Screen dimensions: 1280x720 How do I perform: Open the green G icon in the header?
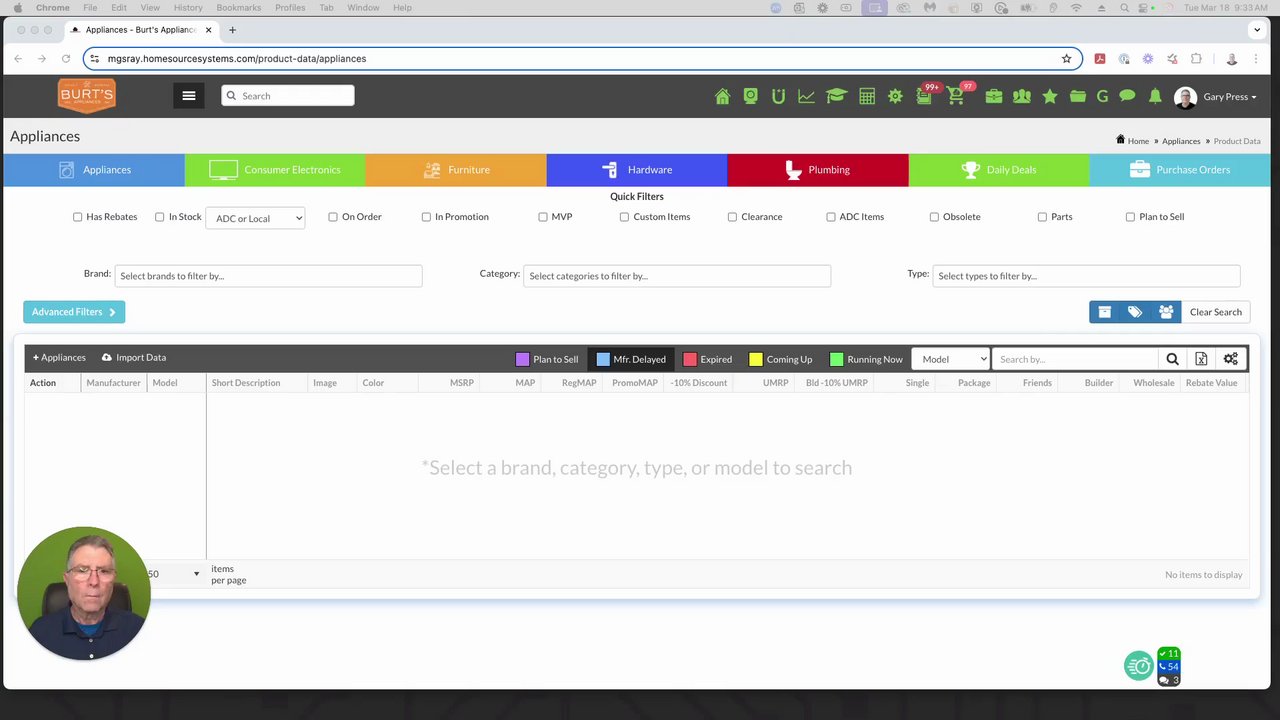click(1102, 96)
